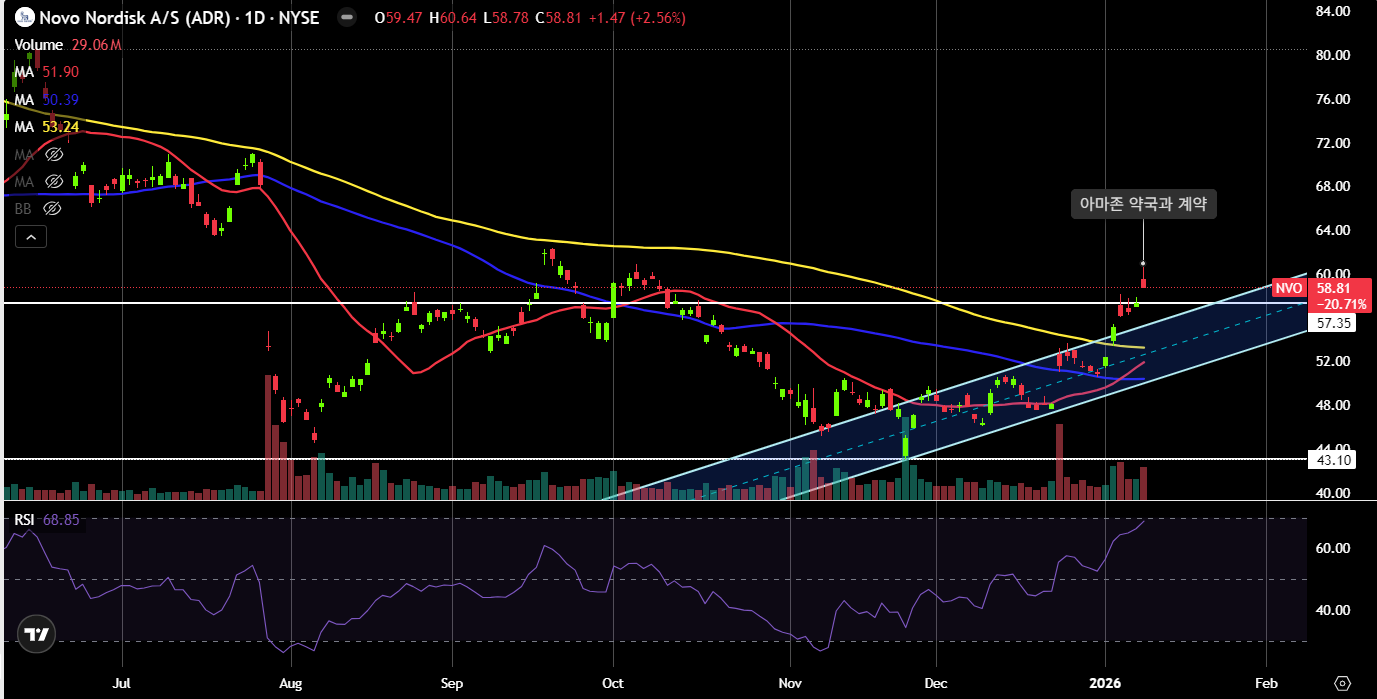Click the TradingView logo in RSI pane
The width and height of the screenshot is (1377, 699).
[x=37, y=634]
